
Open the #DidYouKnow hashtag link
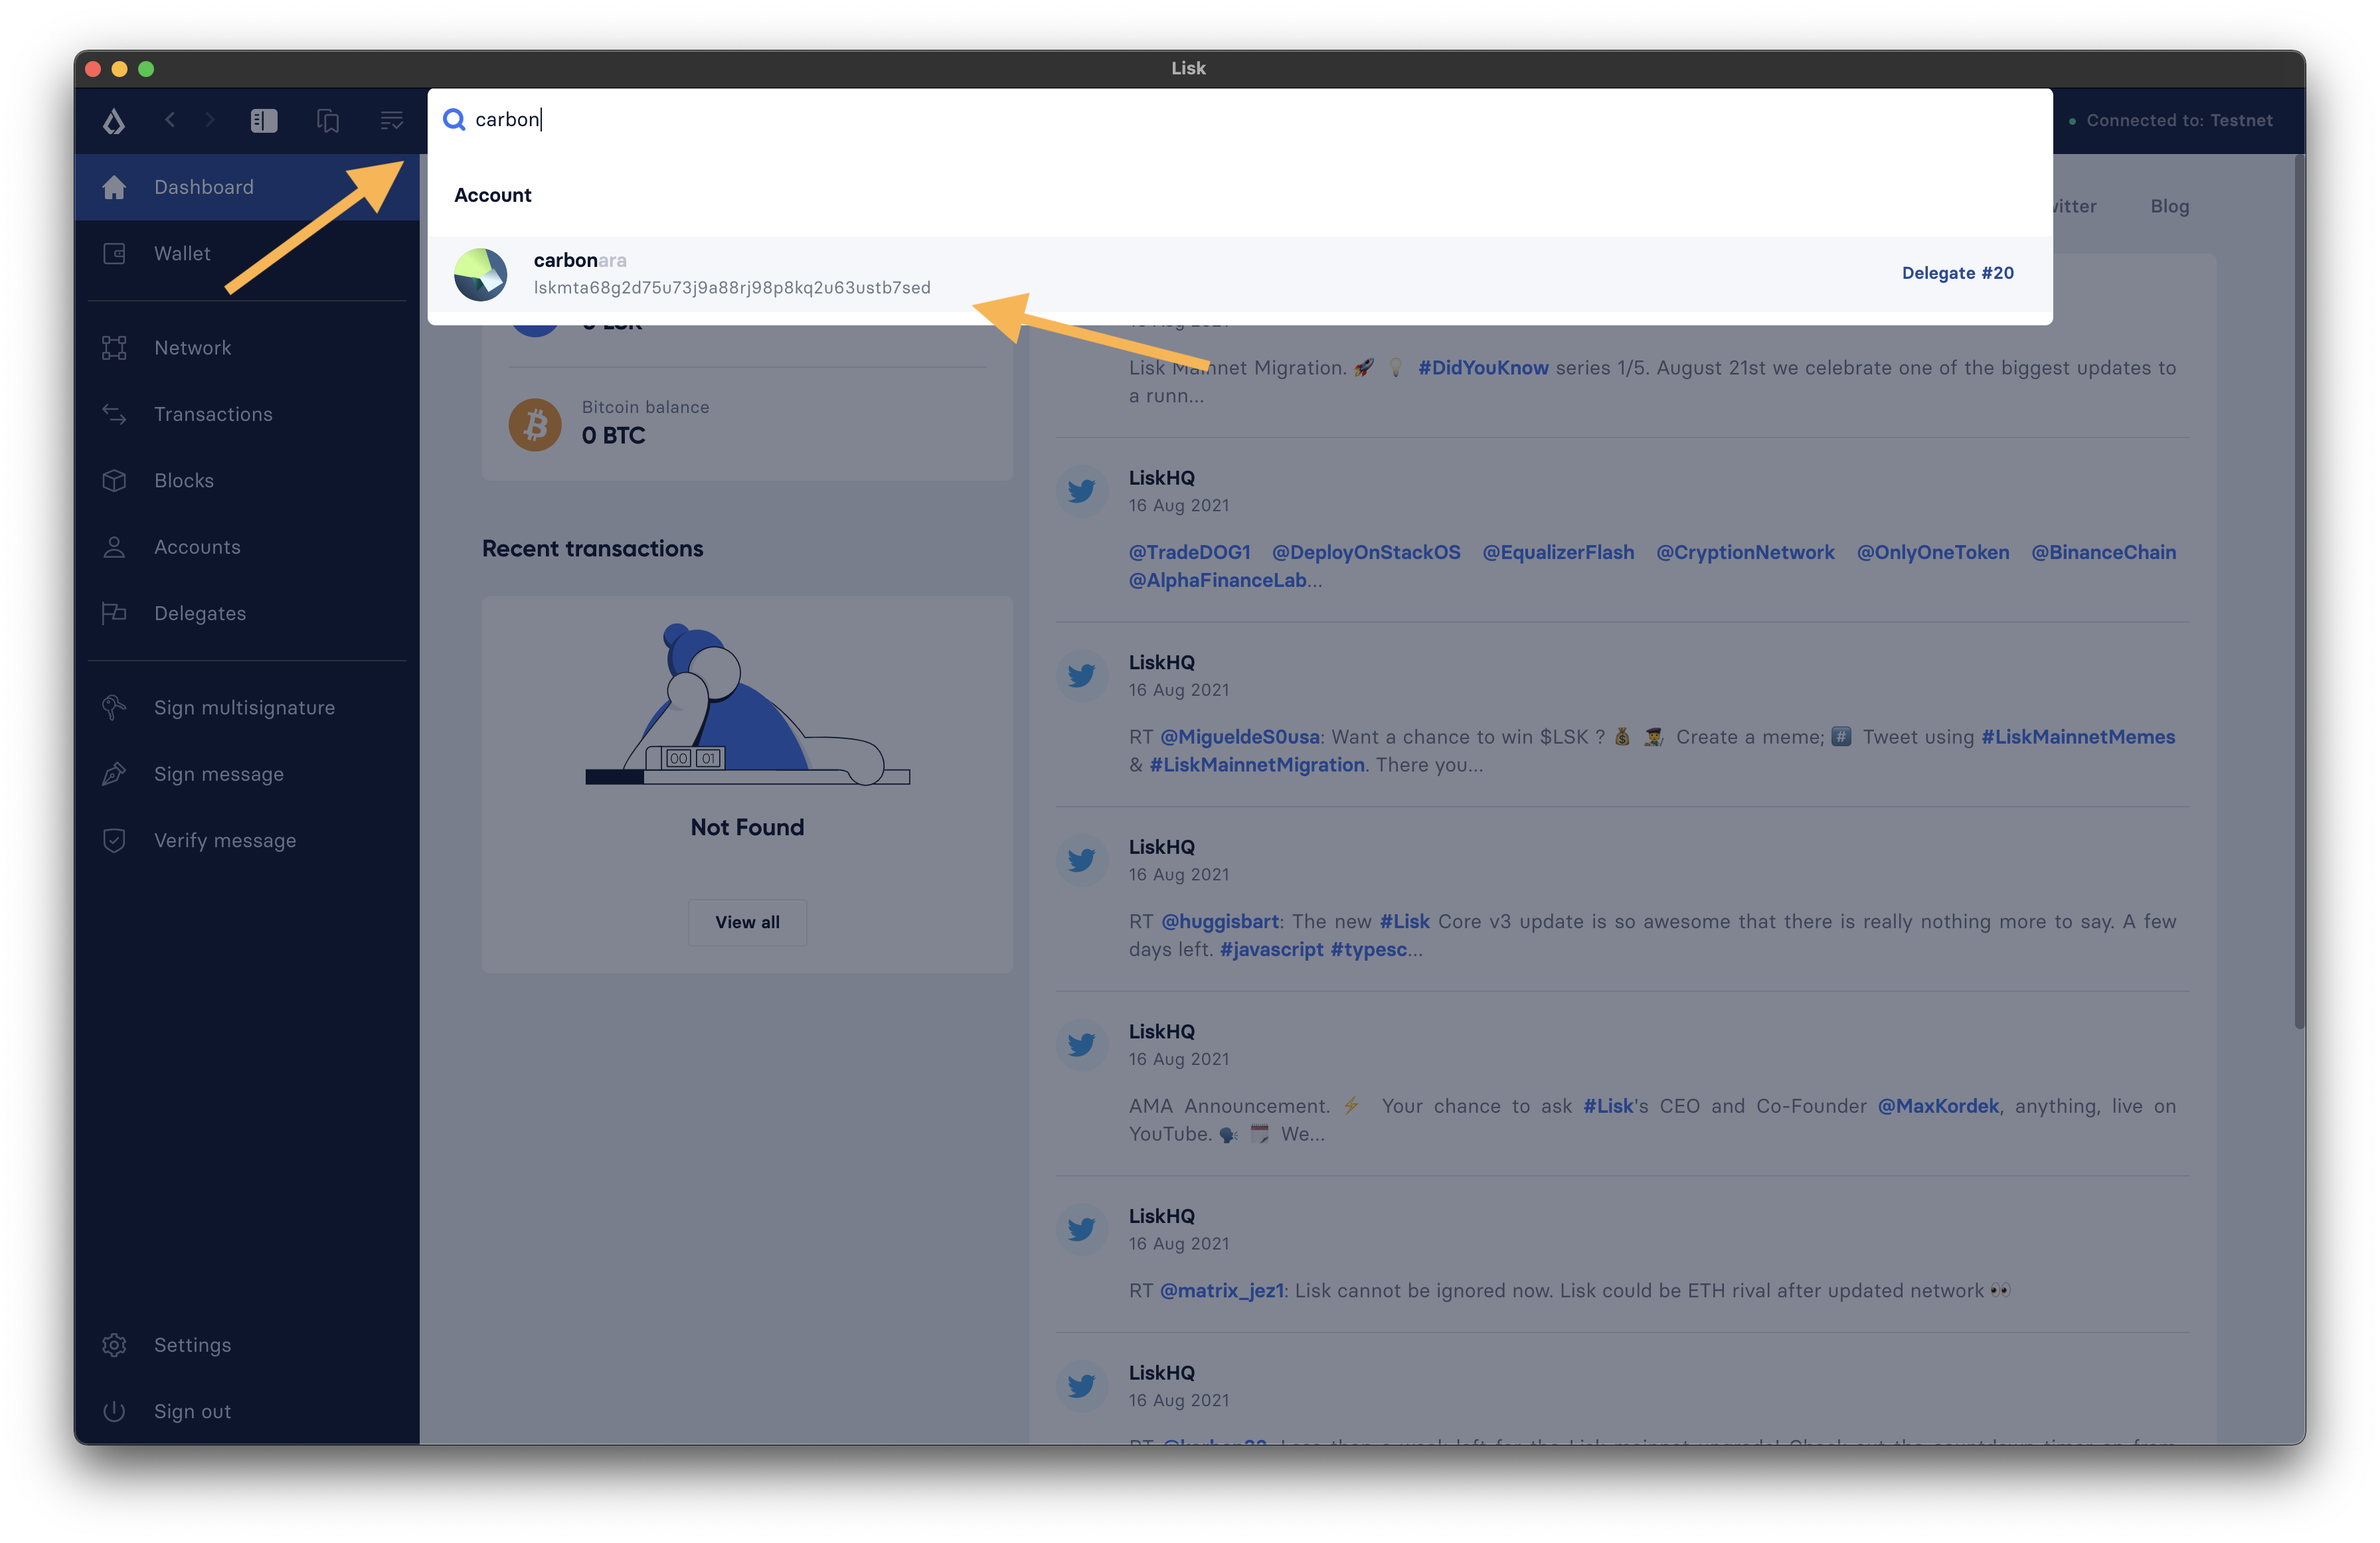coord(1483,368)
